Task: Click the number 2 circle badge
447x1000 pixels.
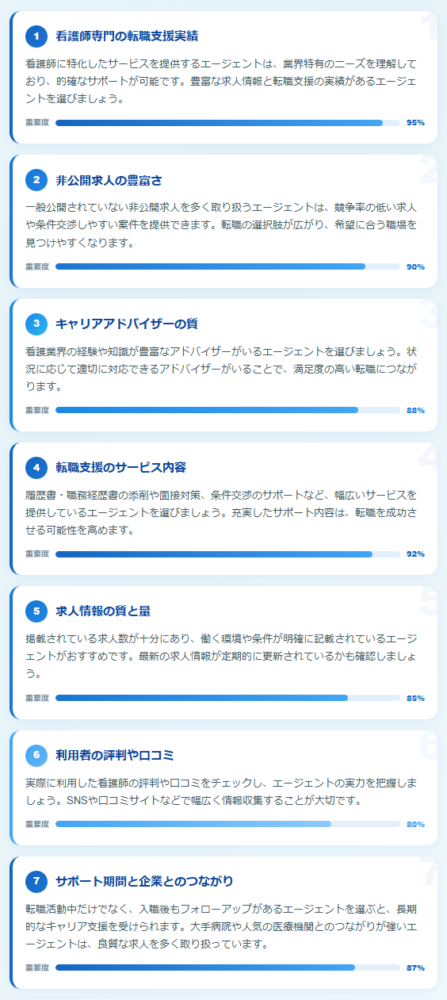Action: [36, 180]
